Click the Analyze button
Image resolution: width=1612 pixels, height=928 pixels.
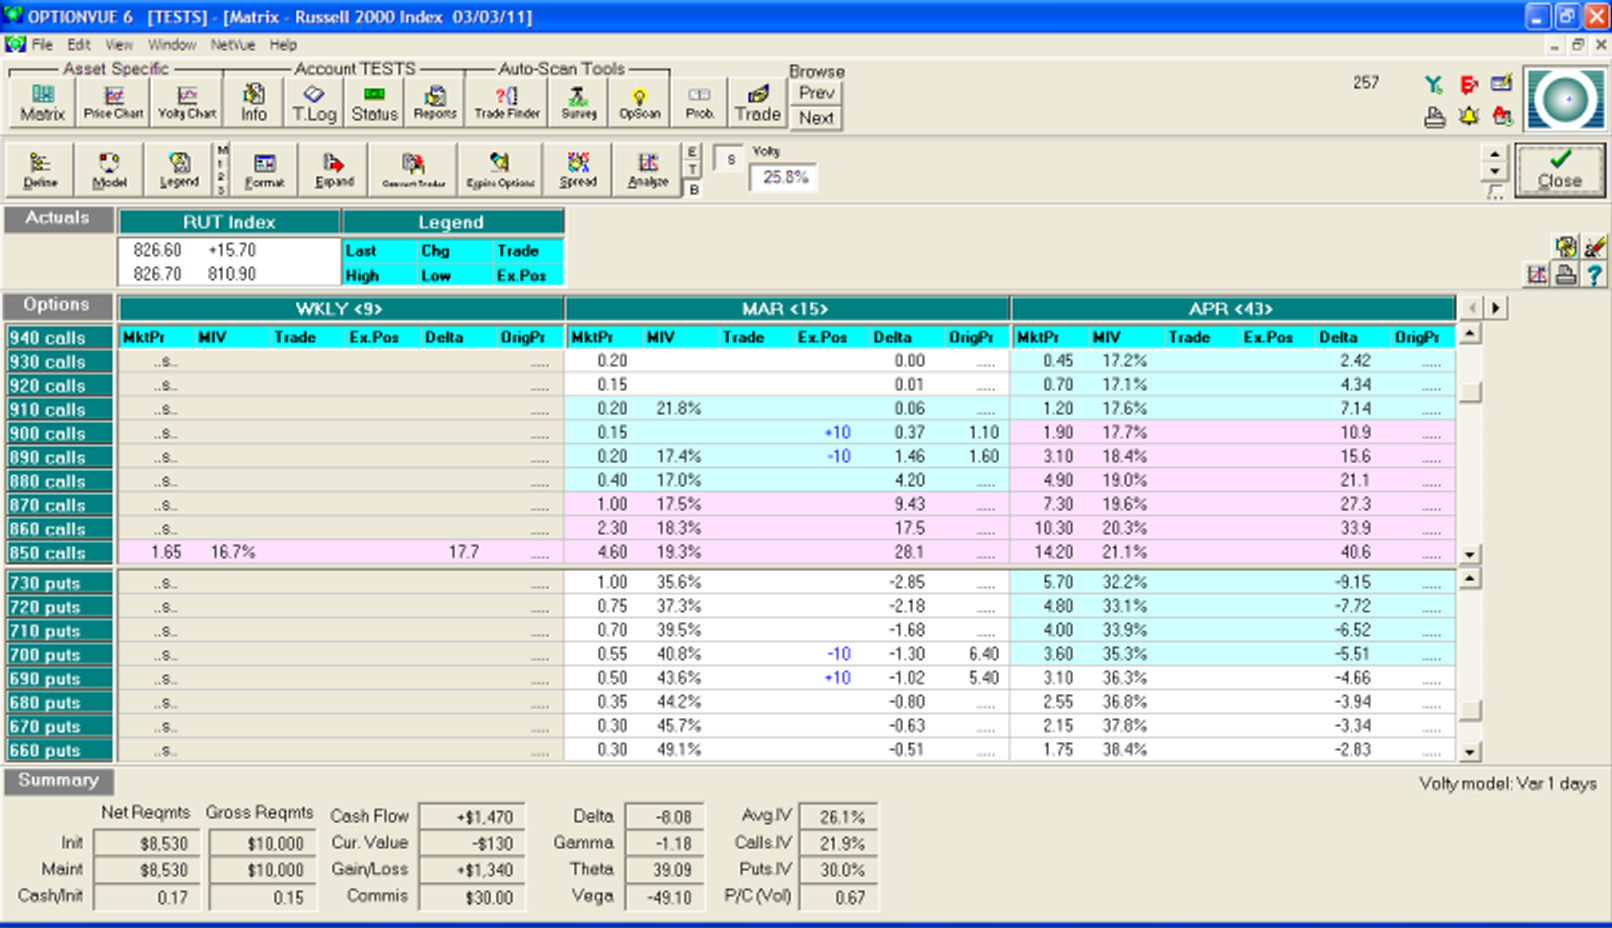[648, 170]
